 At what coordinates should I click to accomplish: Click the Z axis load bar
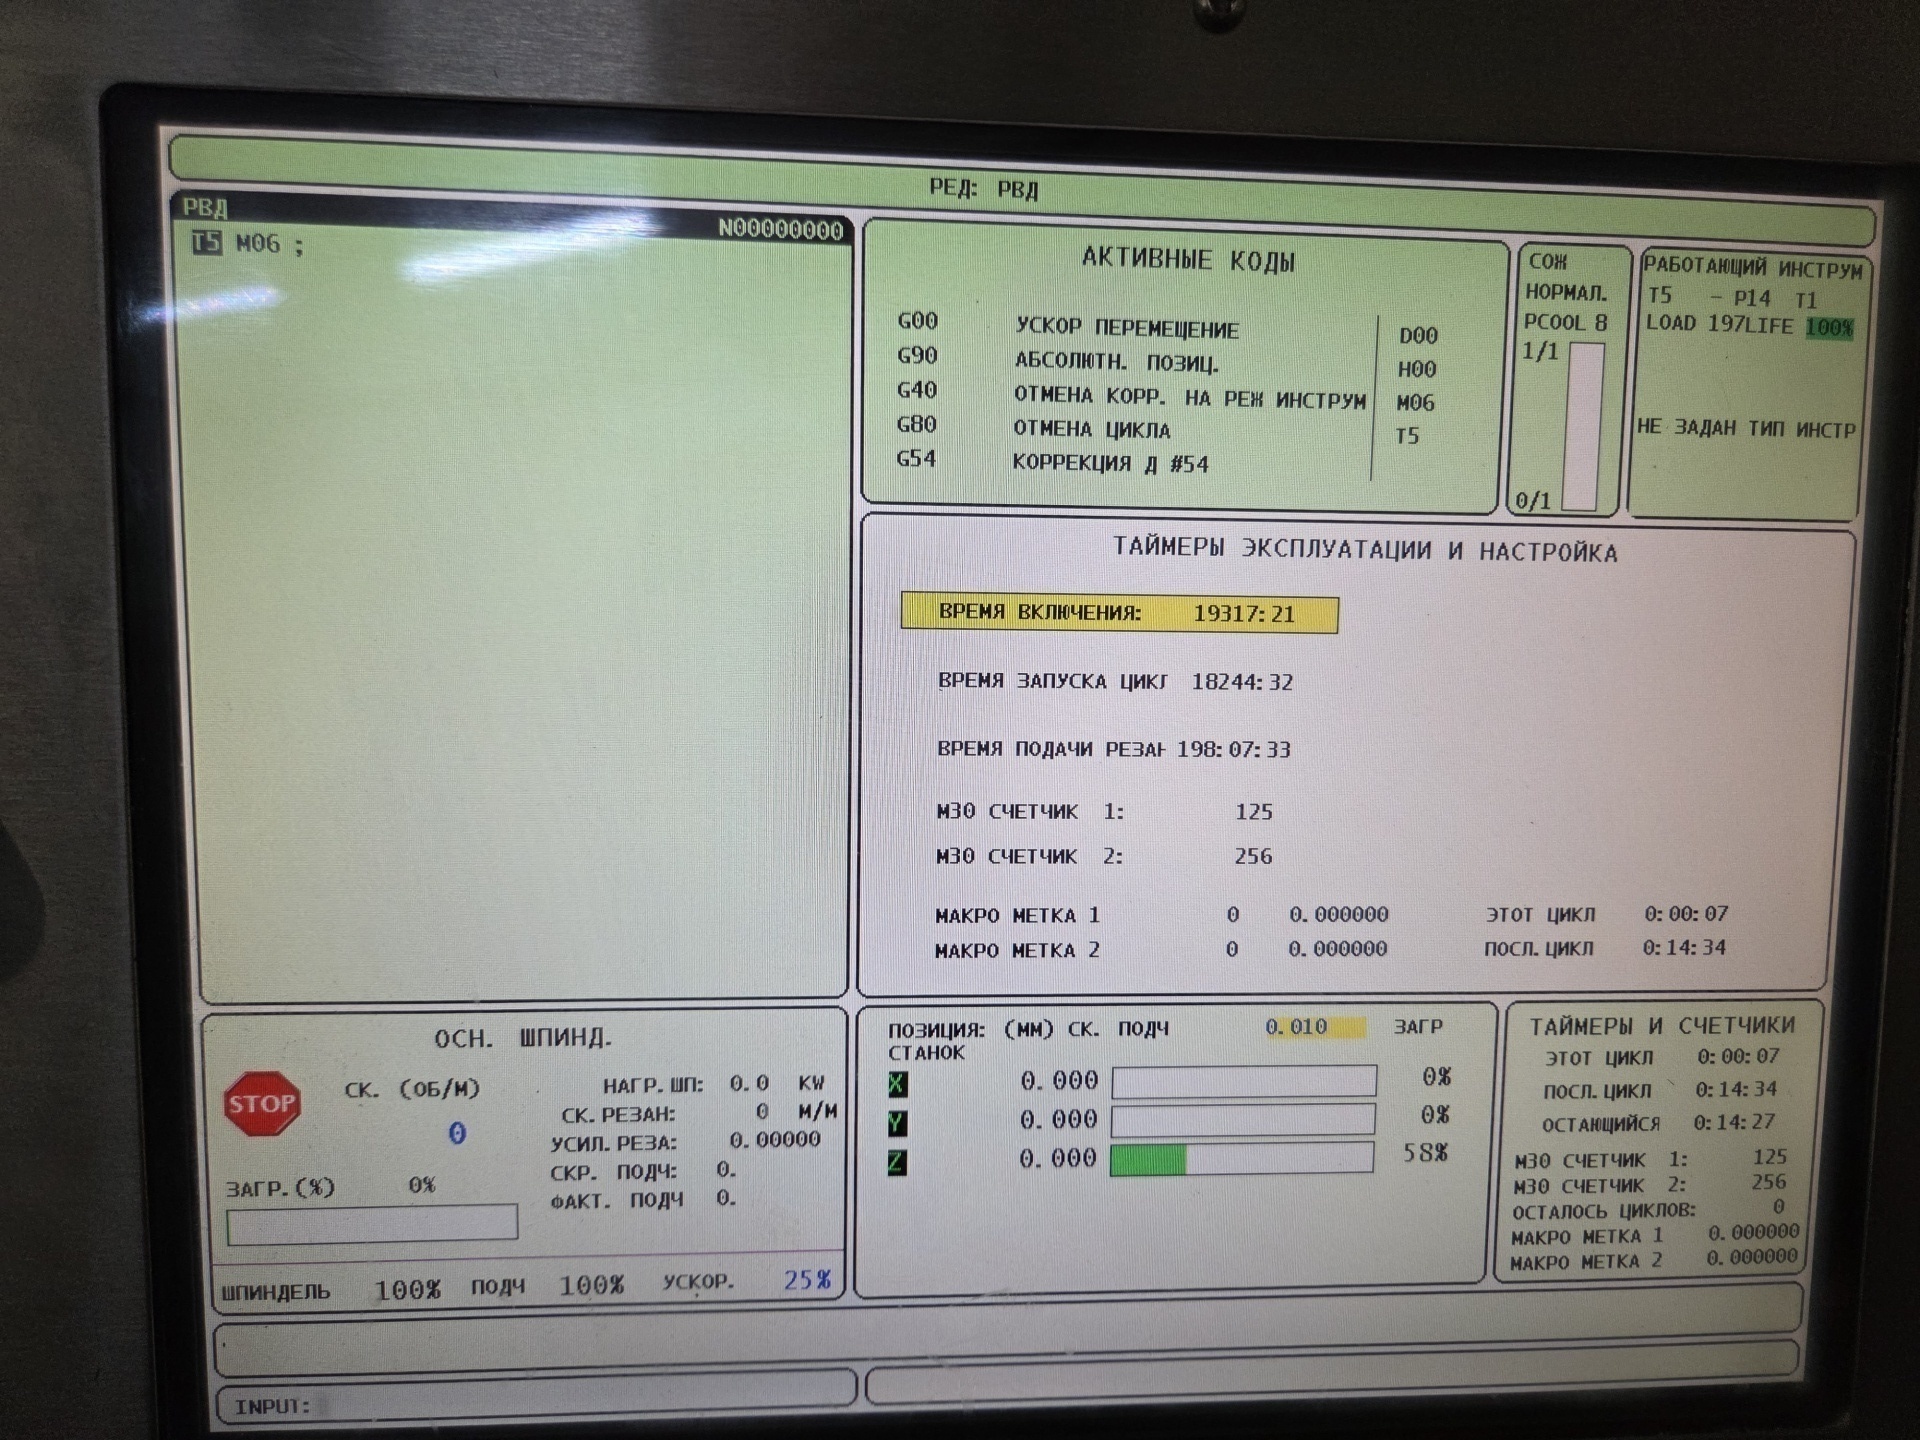point(1242,1158)
